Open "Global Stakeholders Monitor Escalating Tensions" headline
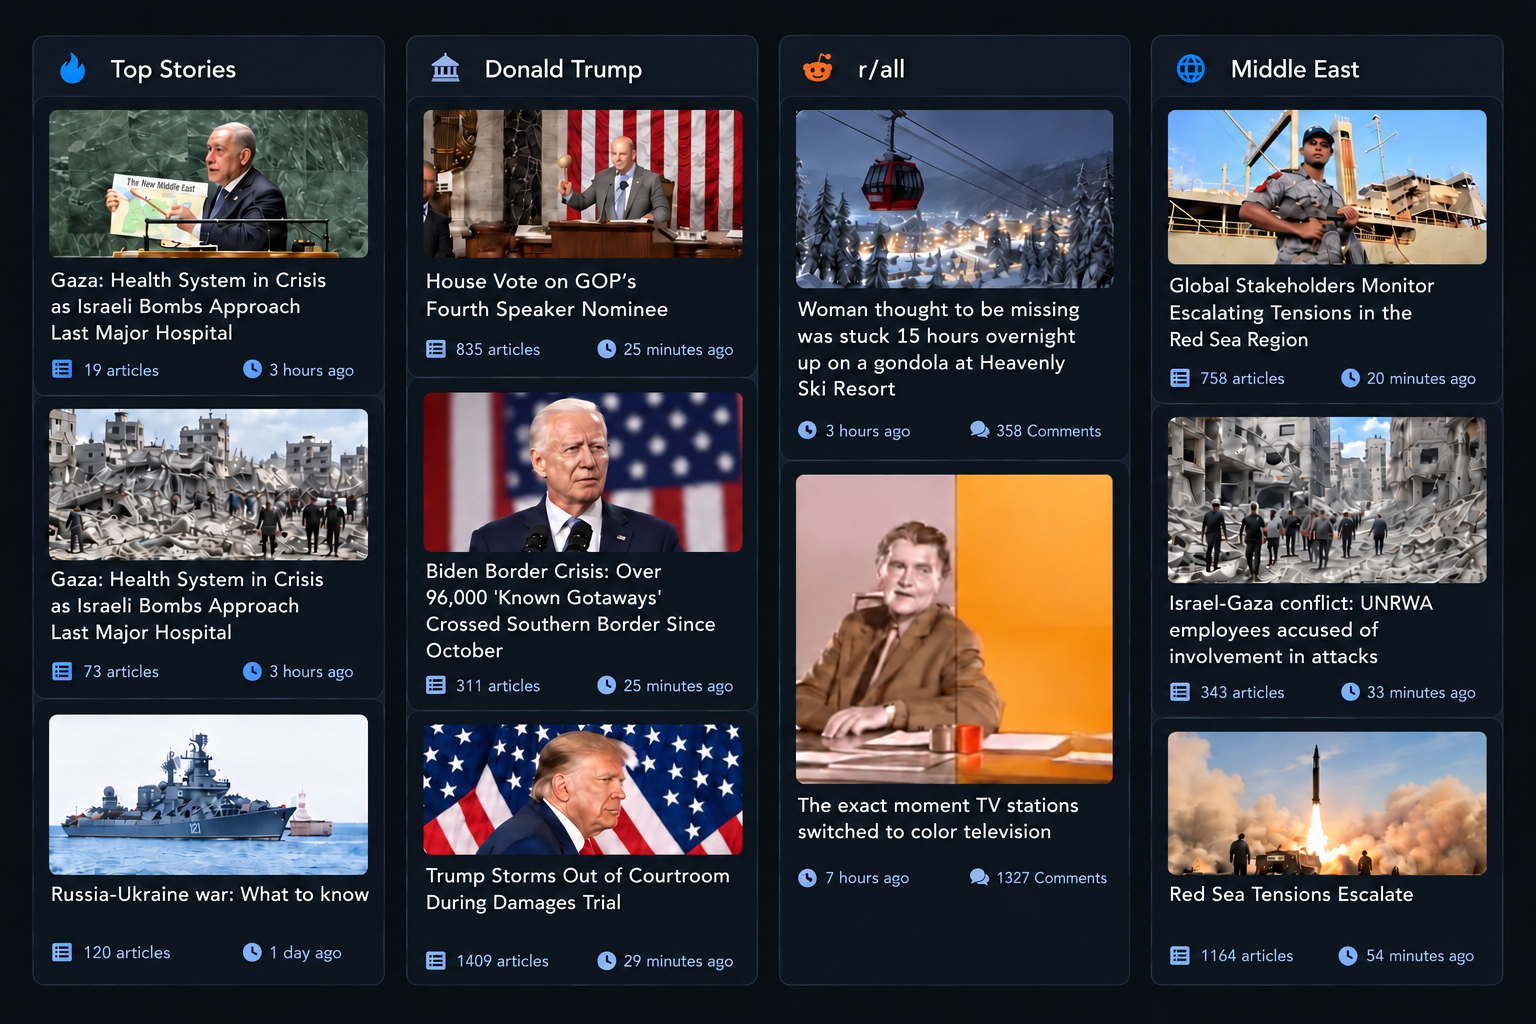1536x1024 pixels. coord(1302,313)
